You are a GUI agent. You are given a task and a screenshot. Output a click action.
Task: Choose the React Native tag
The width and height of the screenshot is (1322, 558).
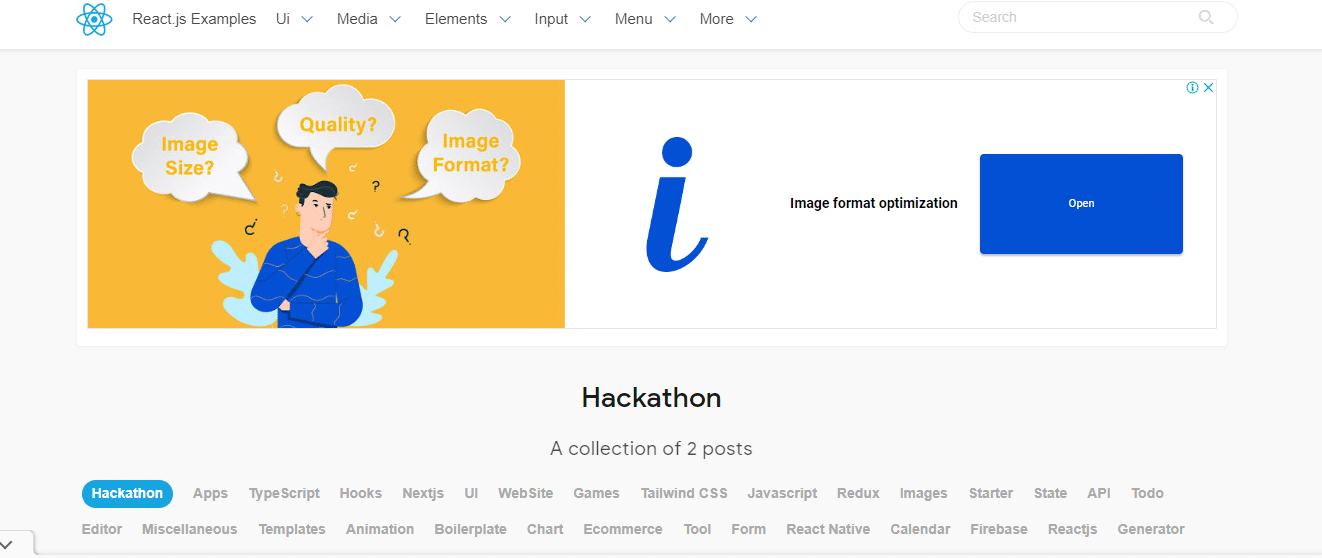tap(828, 530)
